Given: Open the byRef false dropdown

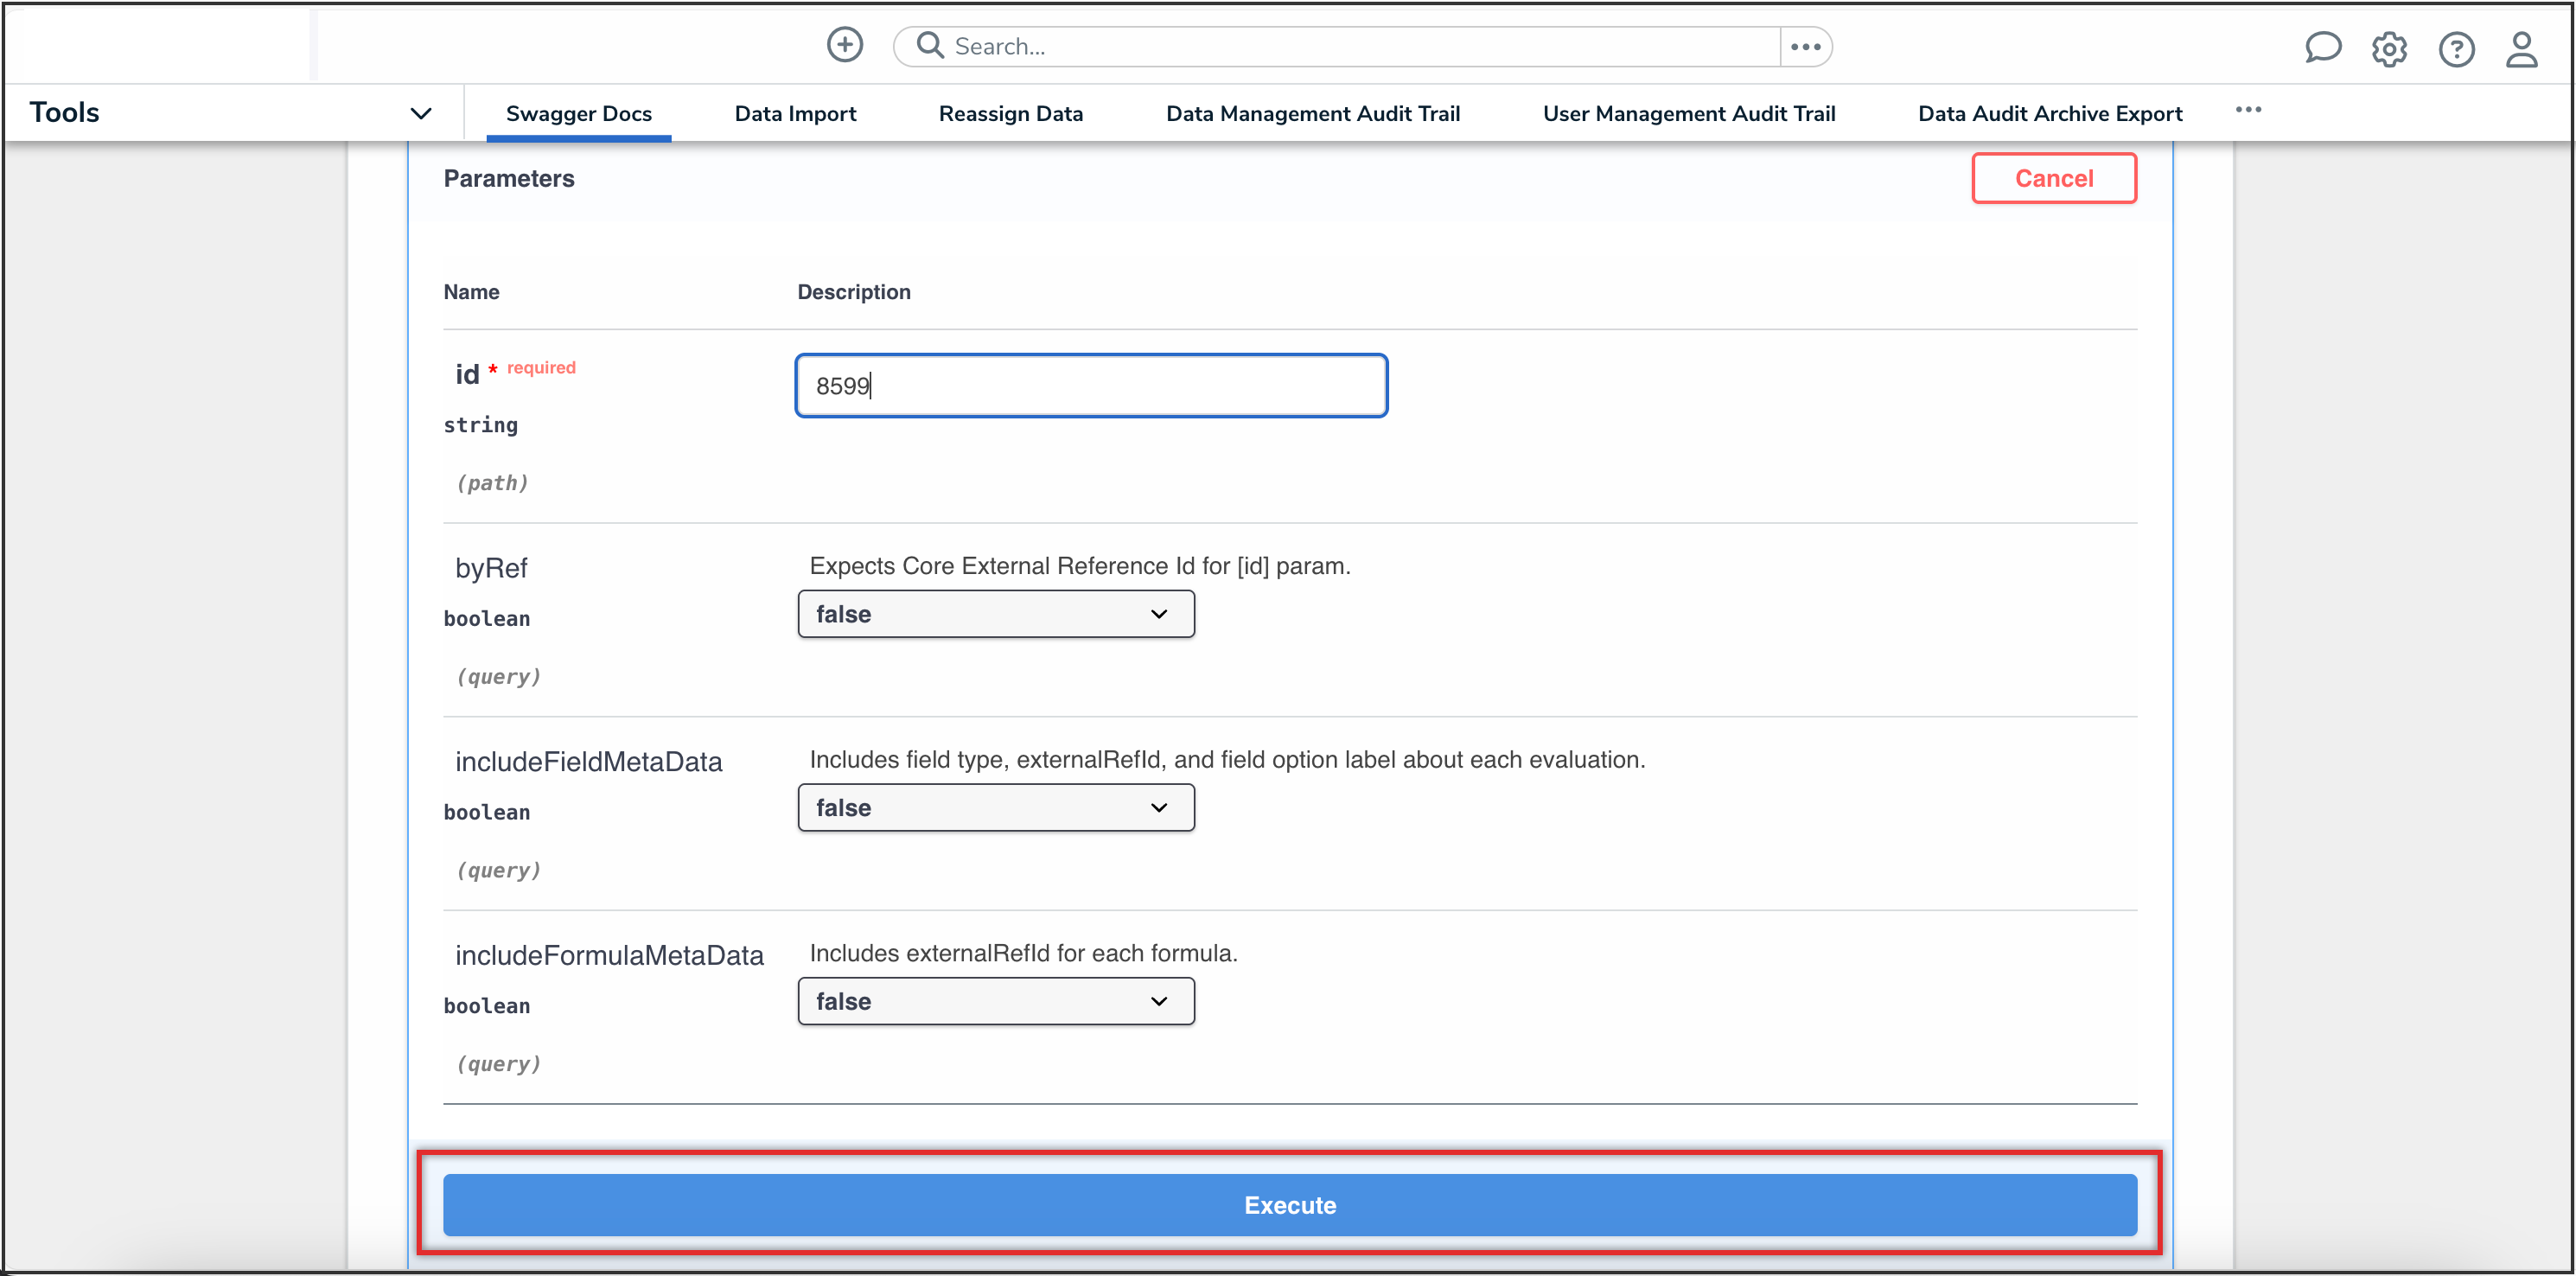Looking at the screenshot, I should [x=995, y=614].
